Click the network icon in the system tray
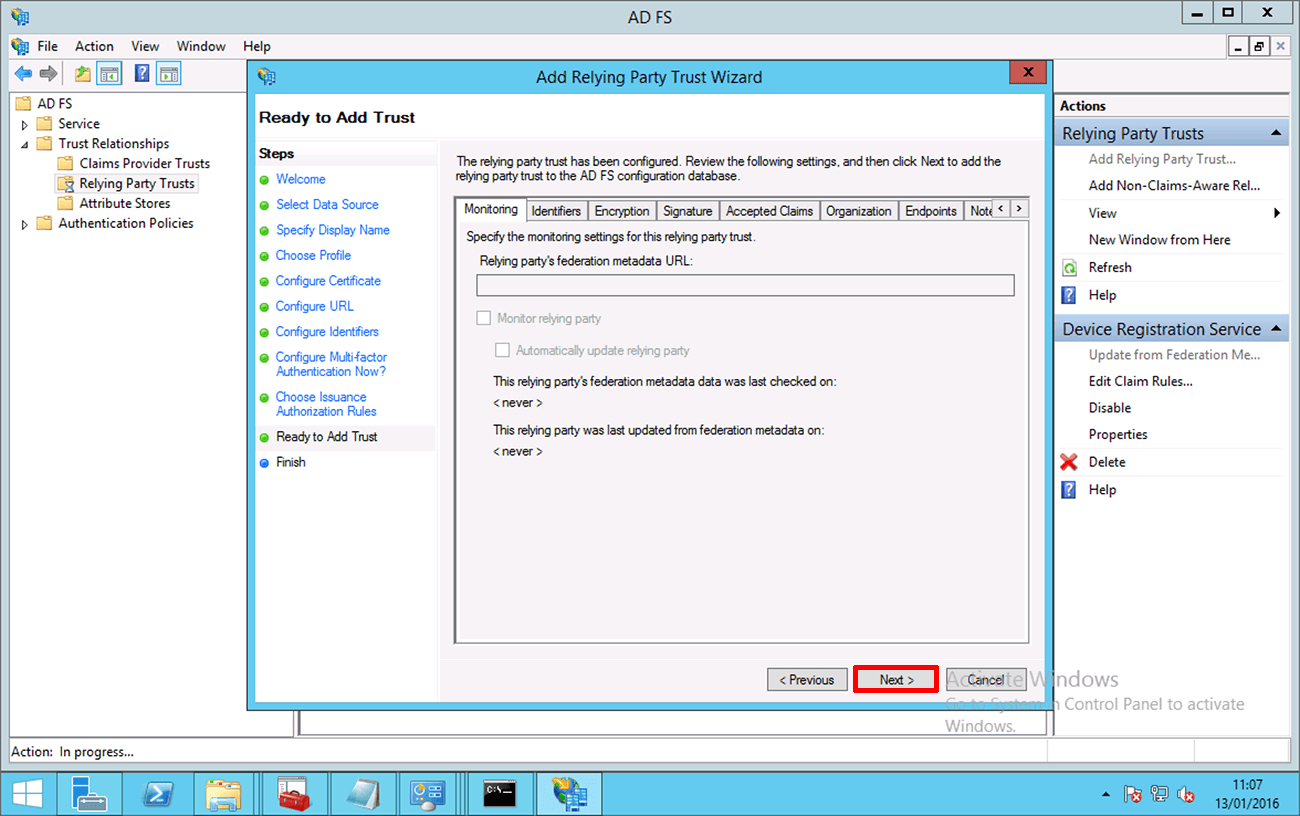This screenshot has width=1300, height=816. [1160, 795]
